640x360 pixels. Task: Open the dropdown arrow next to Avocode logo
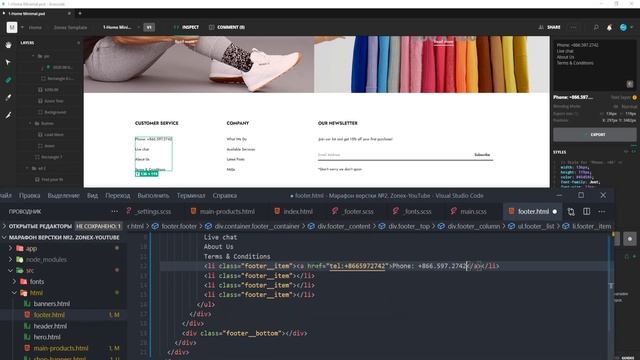click(22, 27)
